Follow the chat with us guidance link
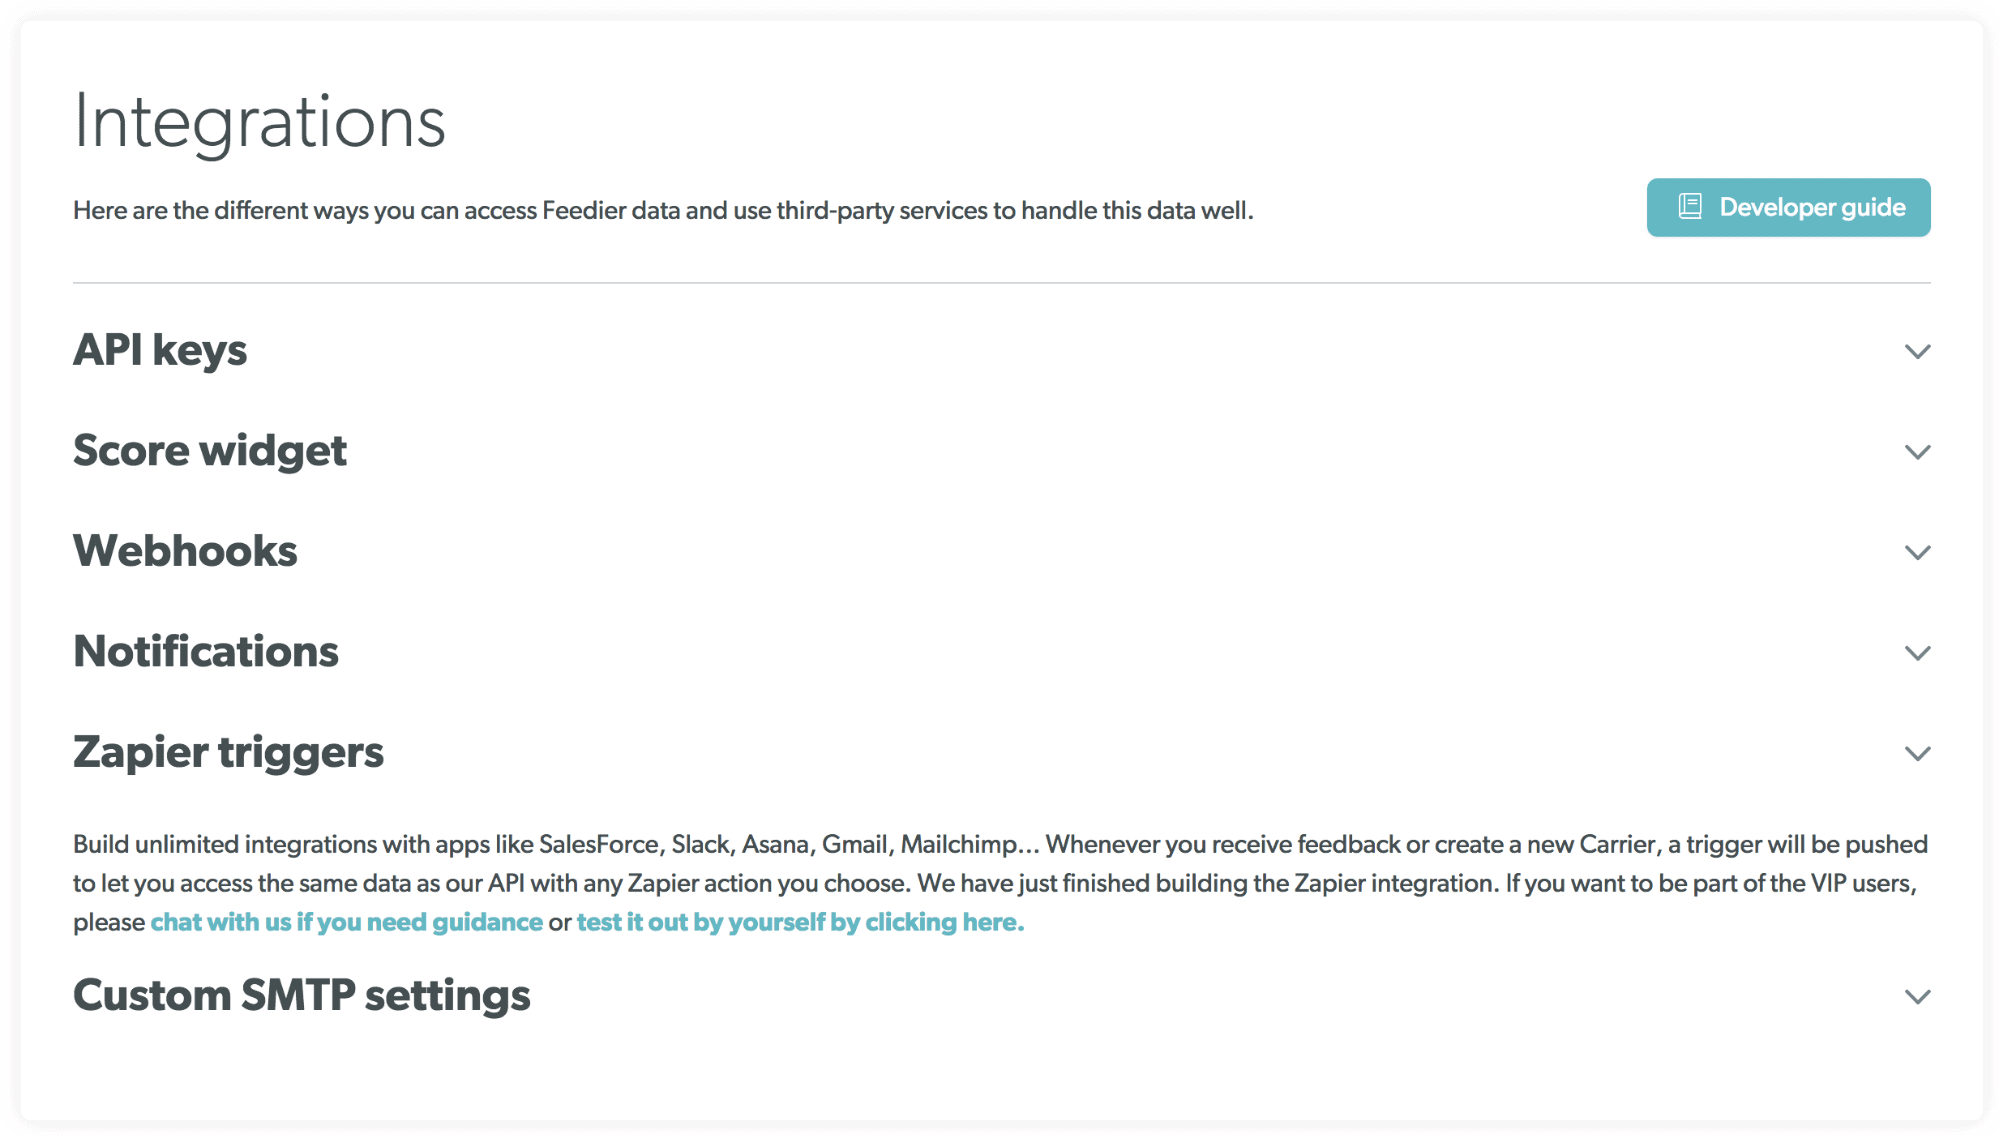The height and width of the screenshot is (1137, 1999). tap(346, 922)
